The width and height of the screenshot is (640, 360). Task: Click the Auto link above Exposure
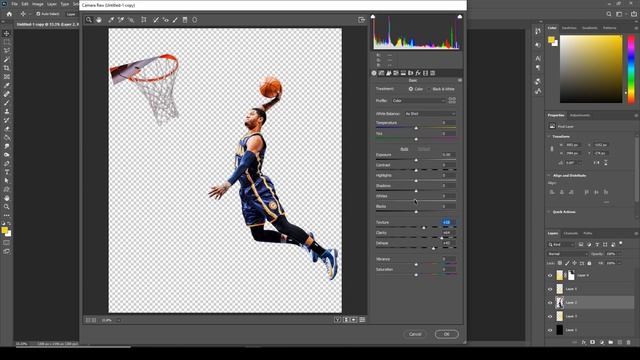404,149
